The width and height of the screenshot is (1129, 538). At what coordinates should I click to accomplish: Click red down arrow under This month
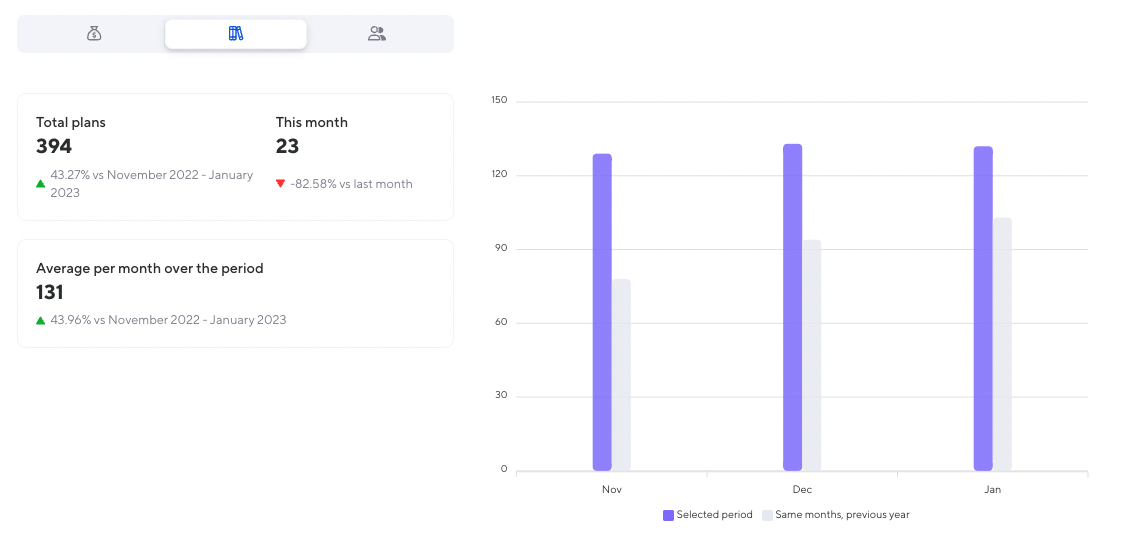tap(280, 183)
